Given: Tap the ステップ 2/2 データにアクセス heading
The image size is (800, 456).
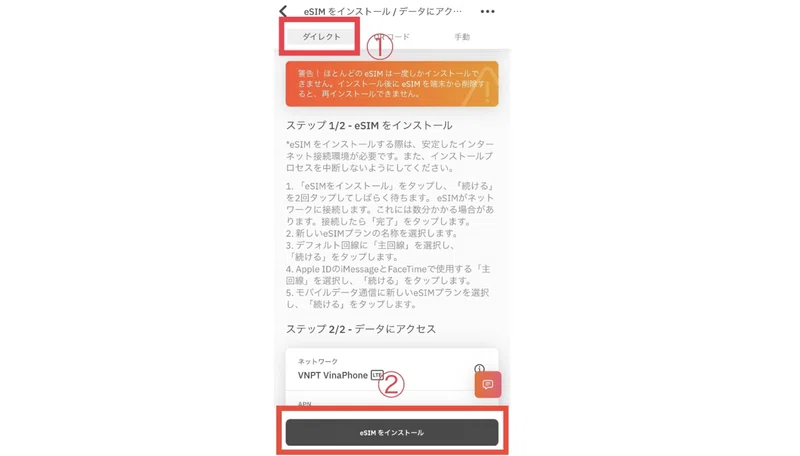Looking at the screenshot, I should point(361,329).
